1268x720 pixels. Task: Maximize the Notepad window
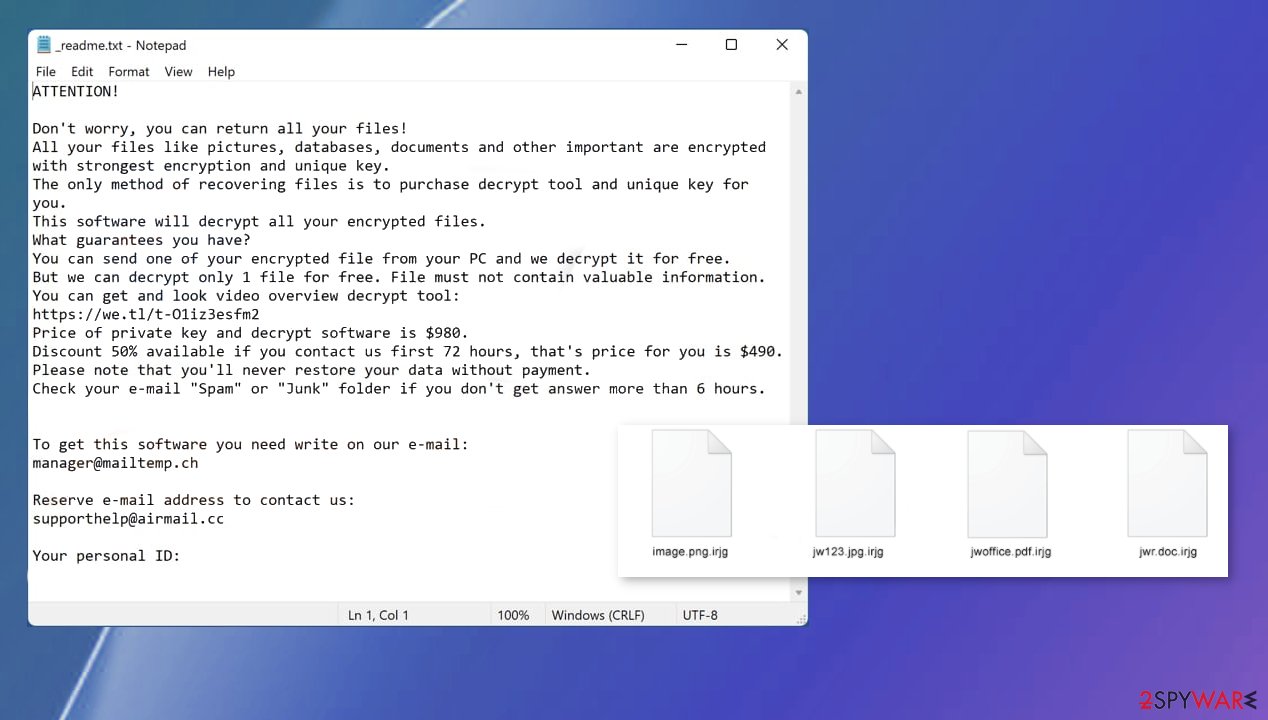(731, 45)
